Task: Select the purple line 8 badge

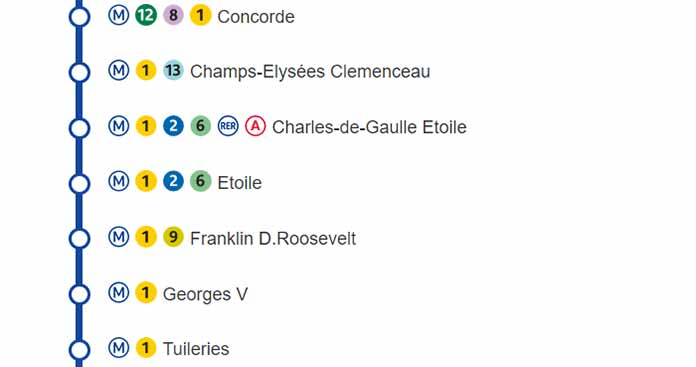Action: point(173,16)
